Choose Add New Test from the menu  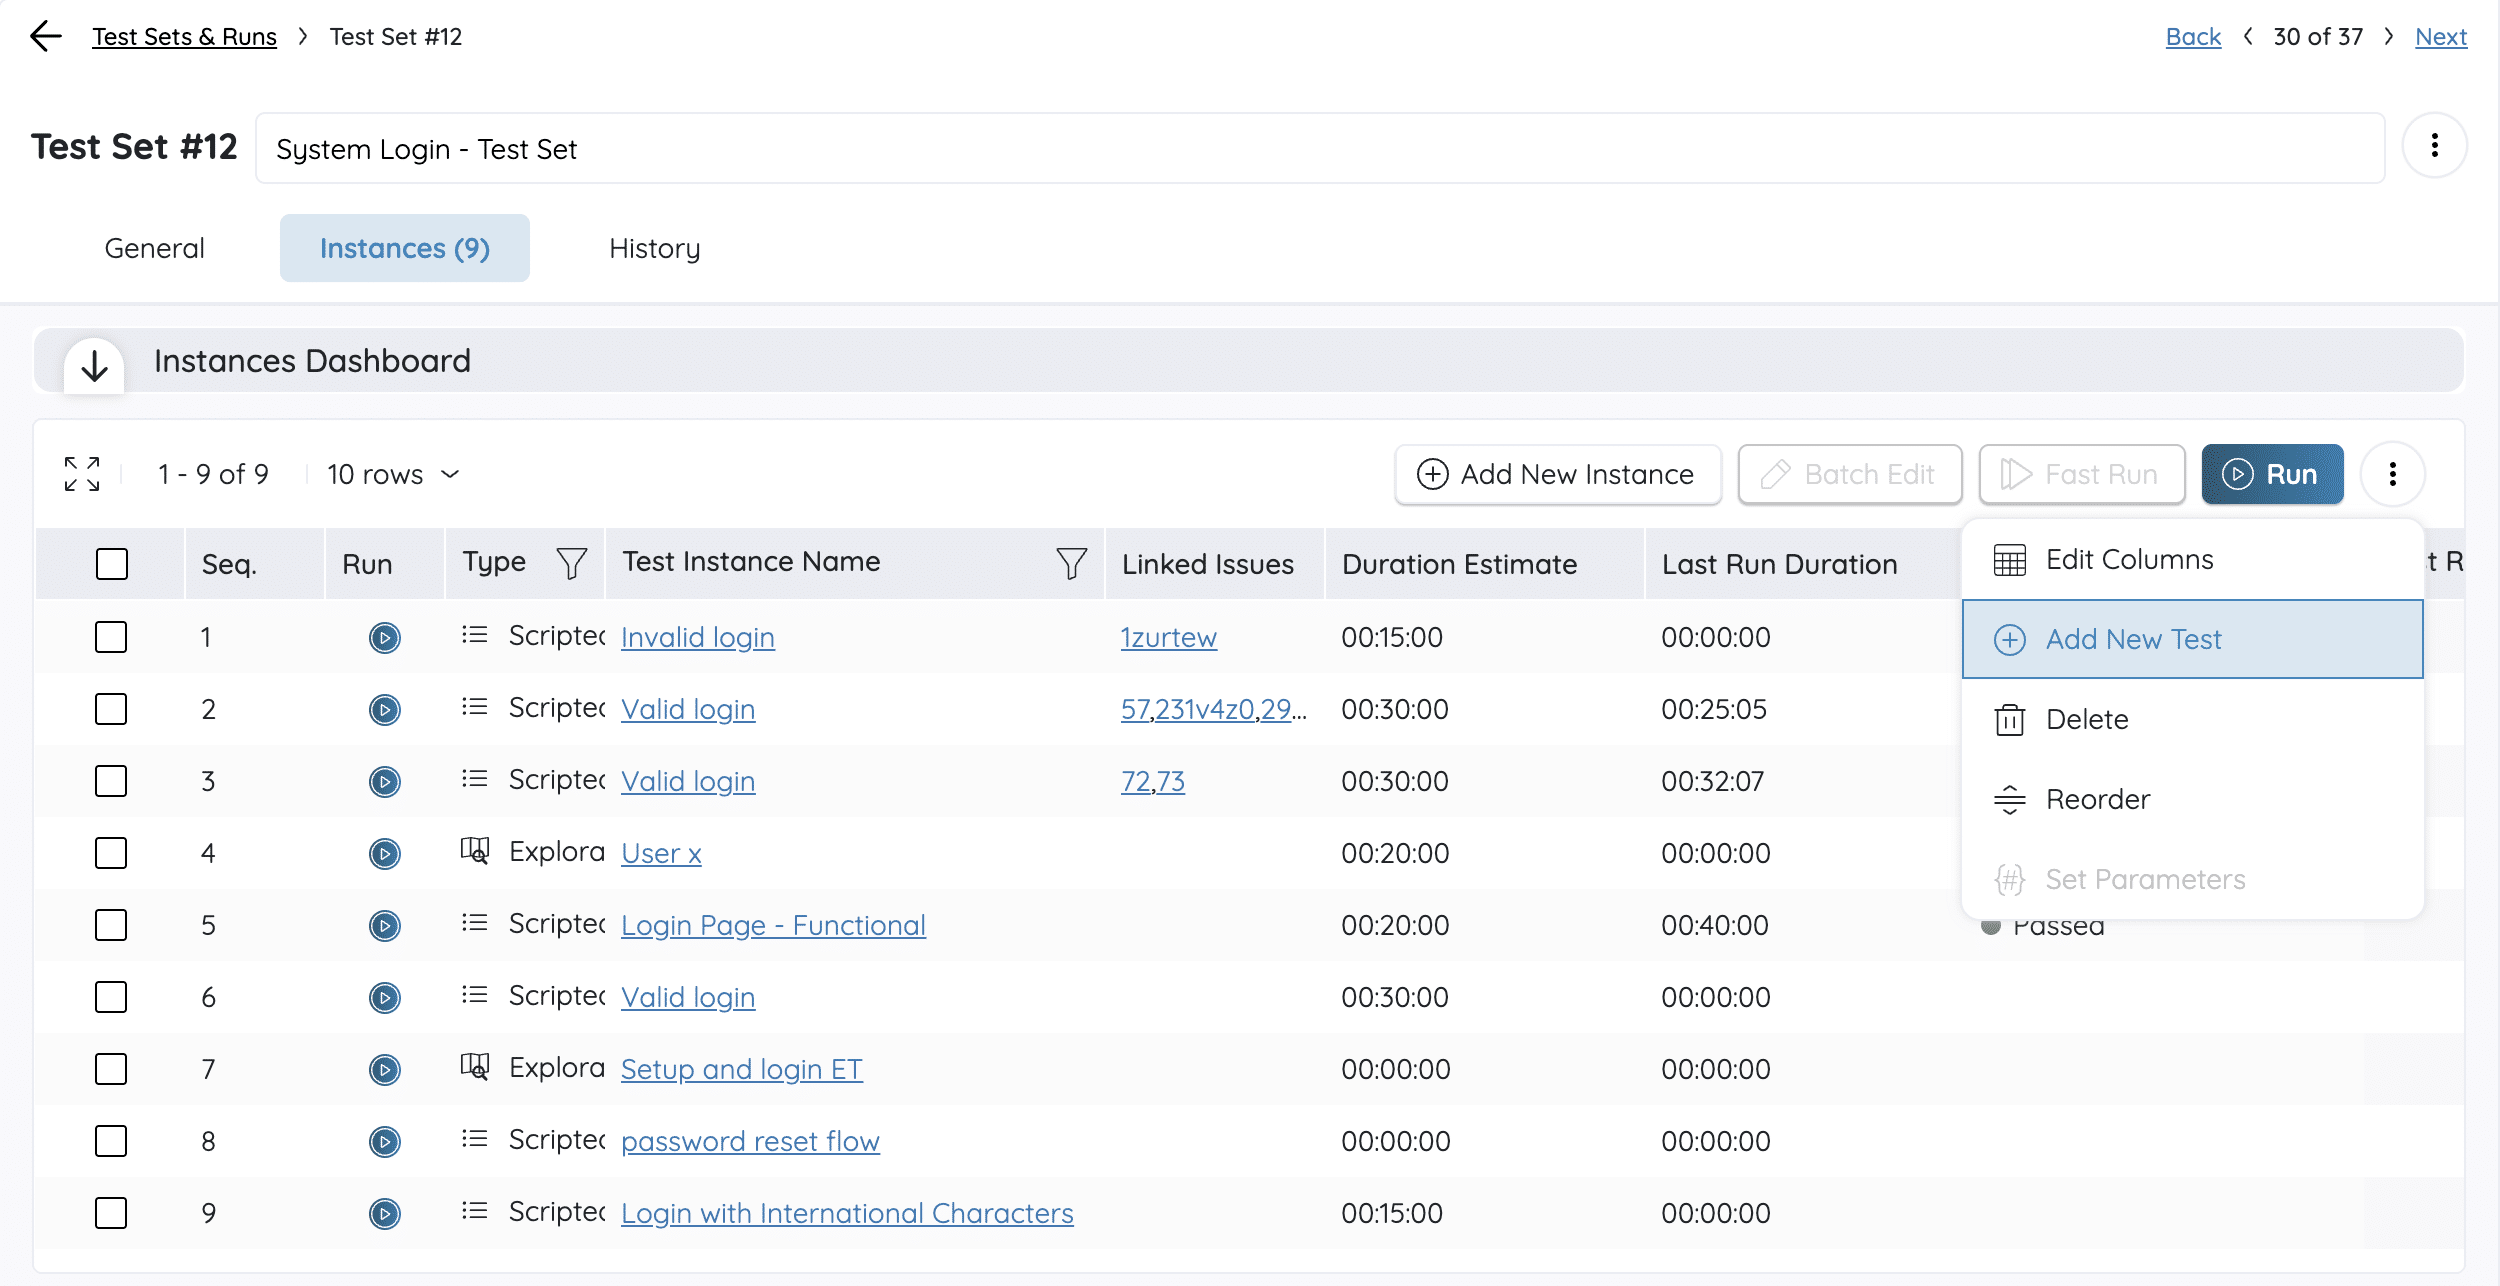pyautogui.click(x=2192, y=639)
